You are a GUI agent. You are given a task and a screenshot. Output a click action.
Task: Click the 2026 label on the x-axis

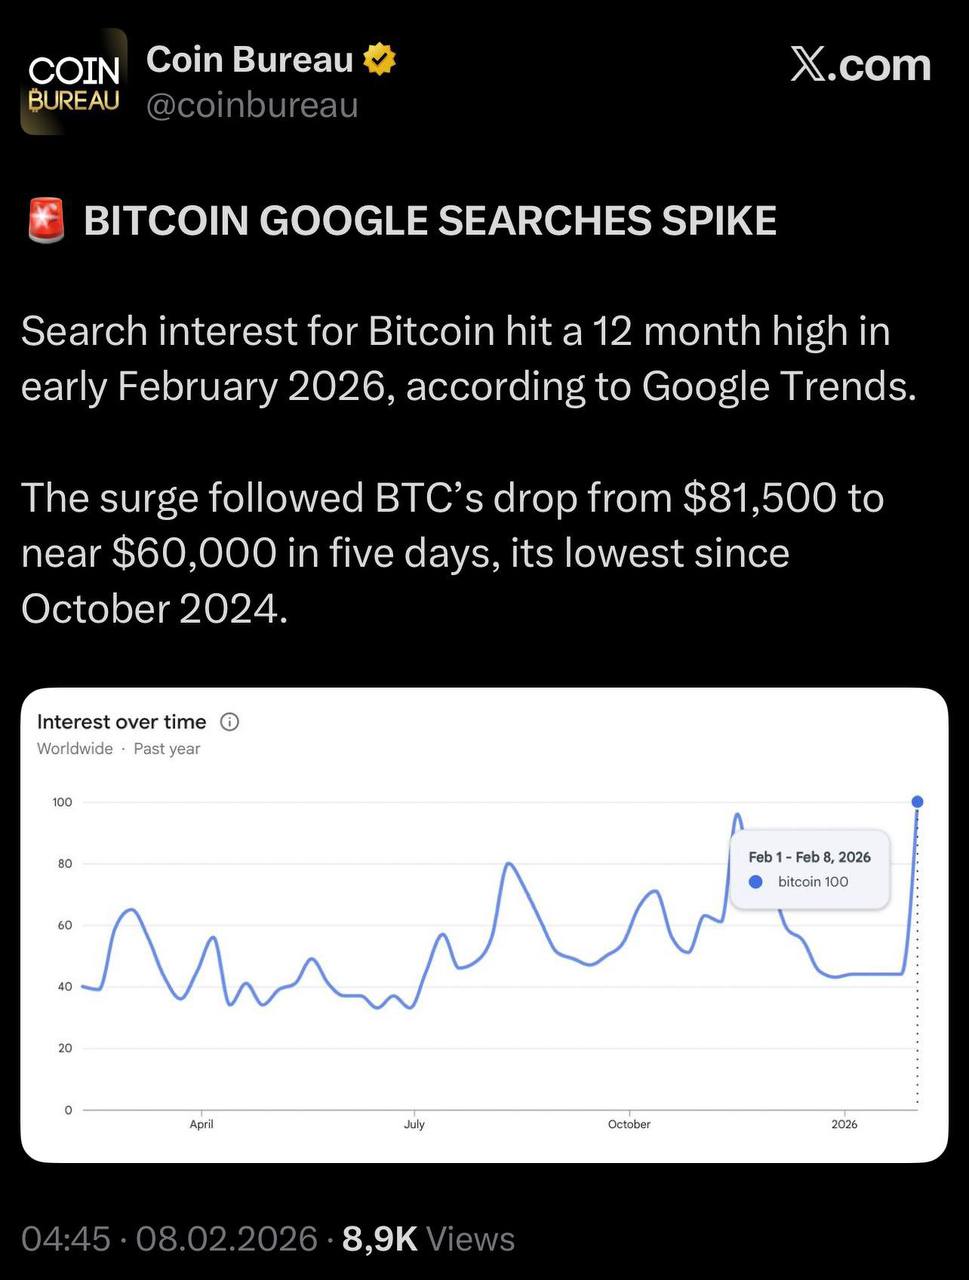844,1124
